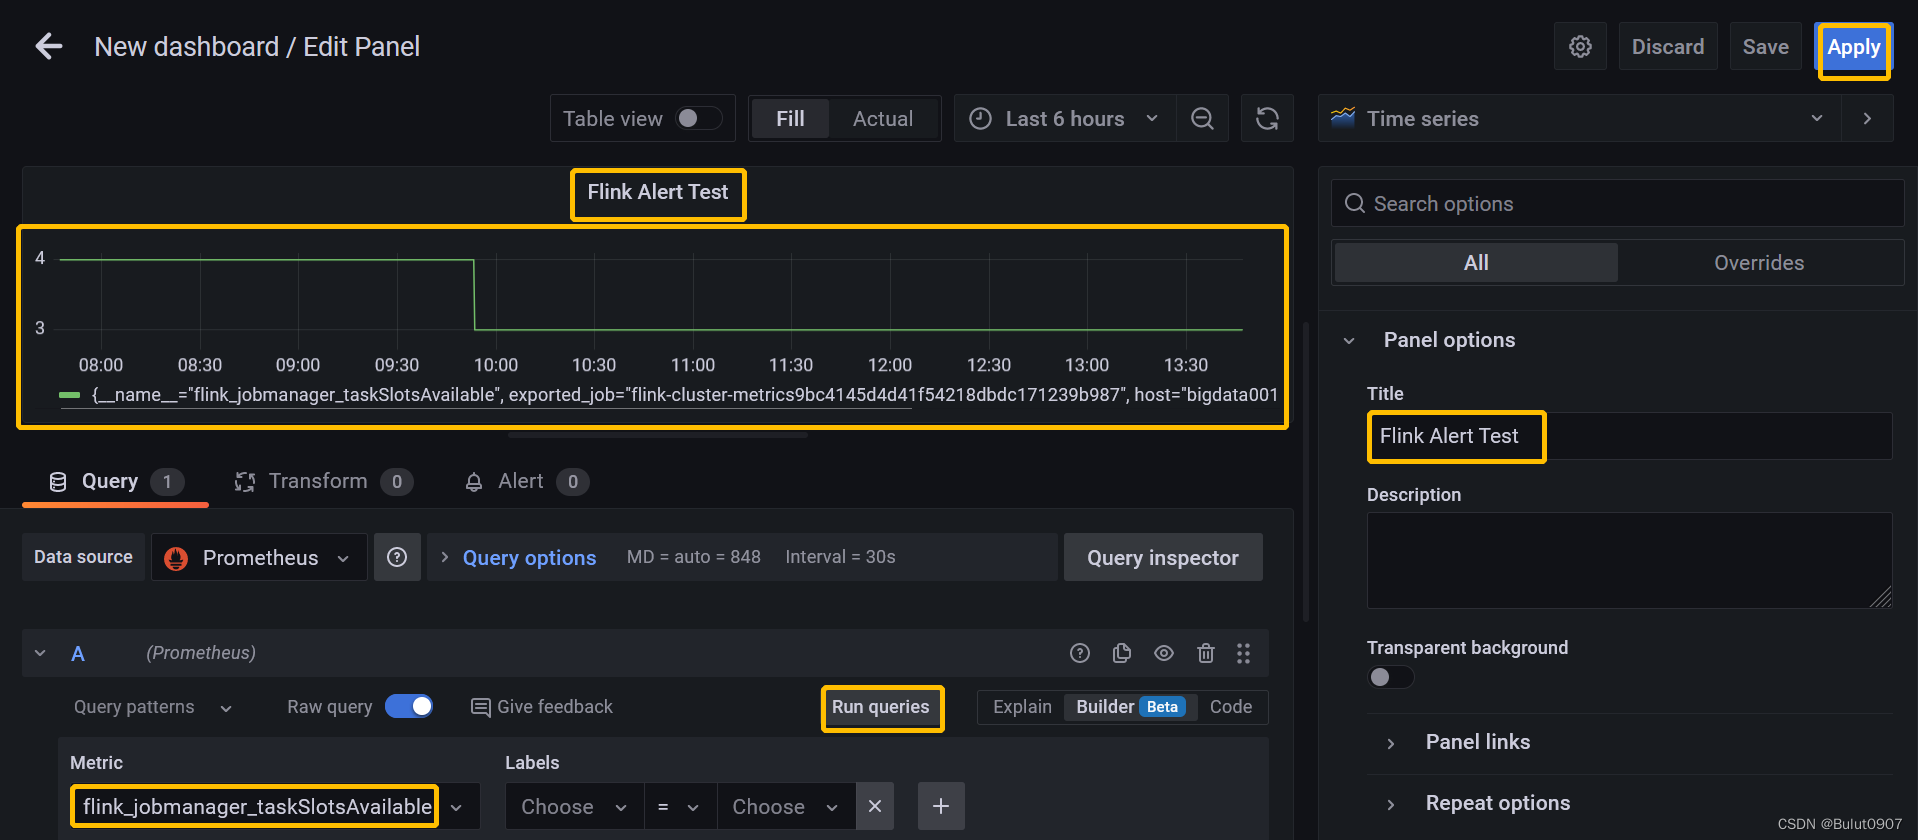Open the equals operator dropdown
Viewport: 1918px width, 840px height.
click(x=680, y=806)
